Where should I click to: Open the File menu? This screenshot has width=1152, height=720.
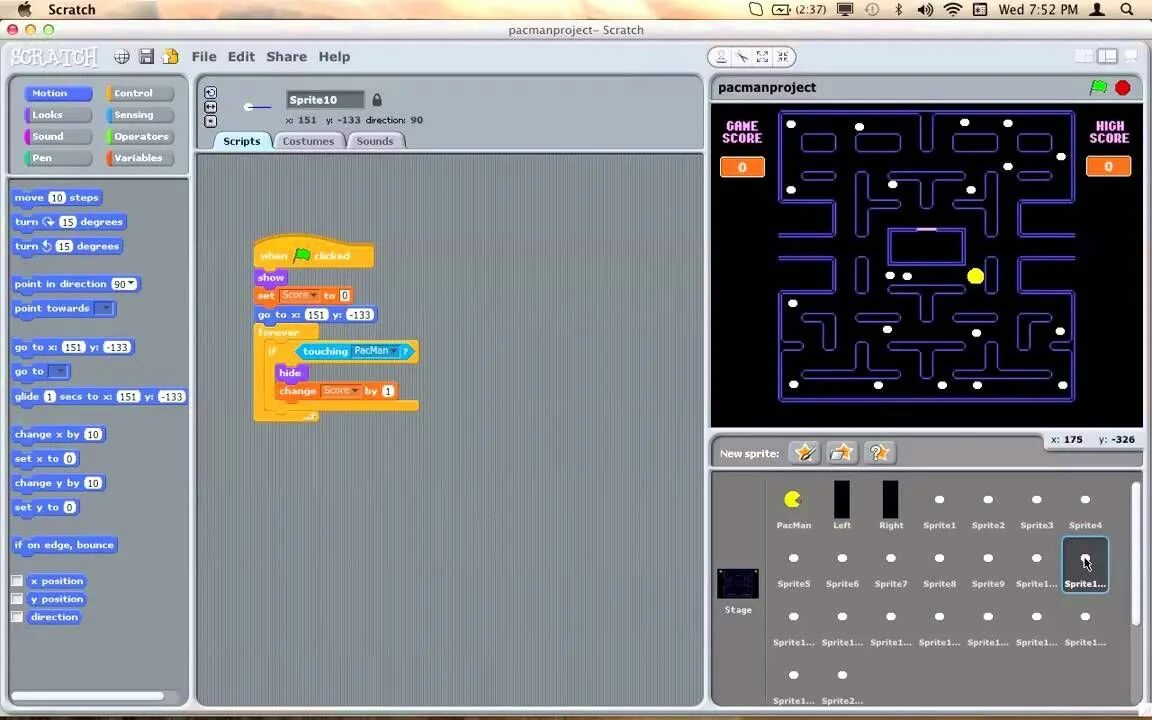204,57
